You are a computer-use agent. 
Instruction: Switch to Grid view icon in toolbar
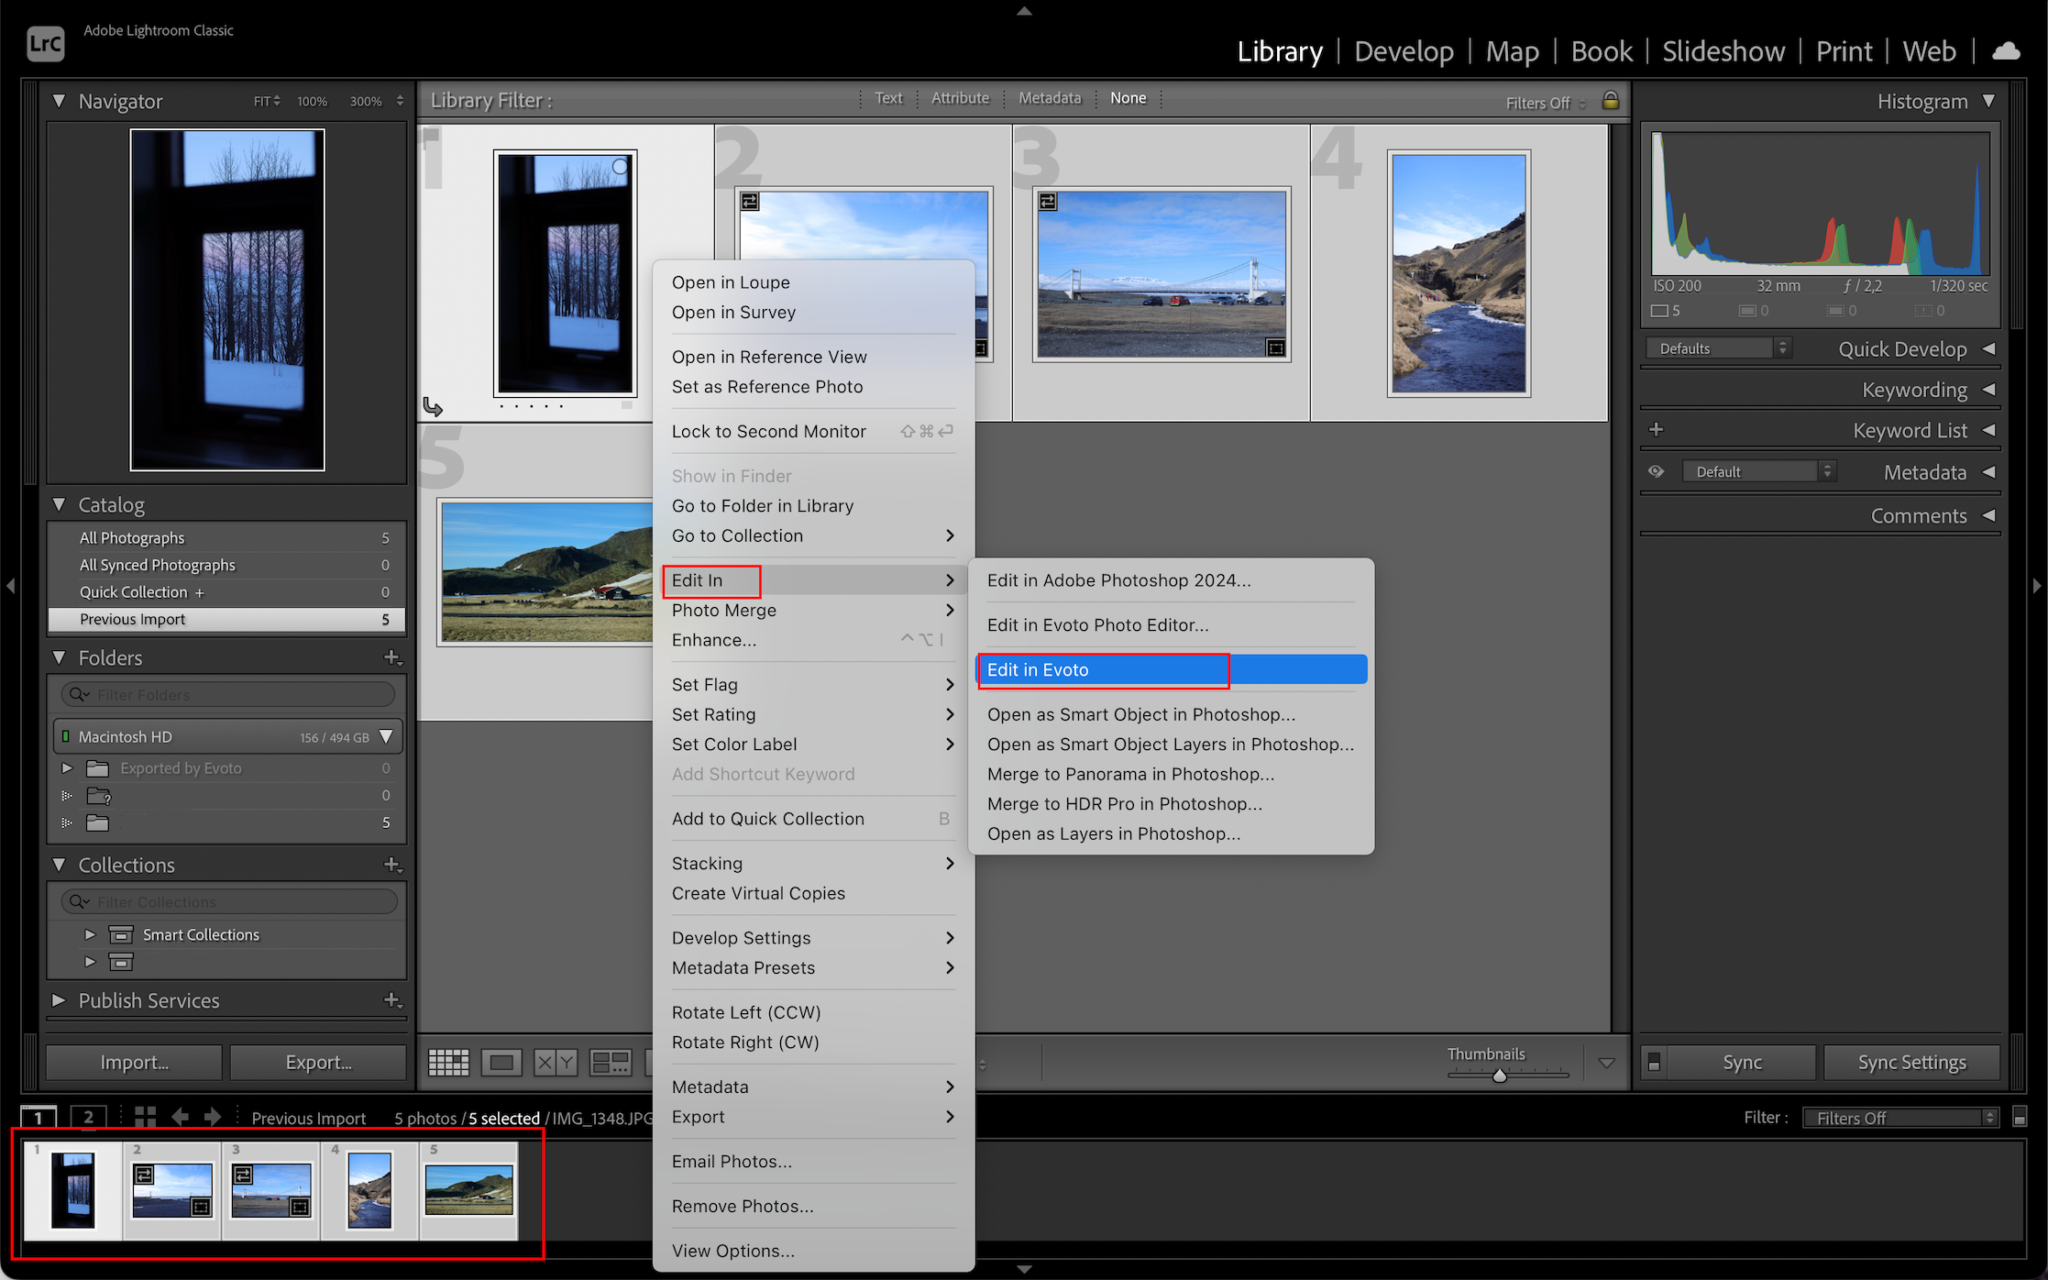448,1062
